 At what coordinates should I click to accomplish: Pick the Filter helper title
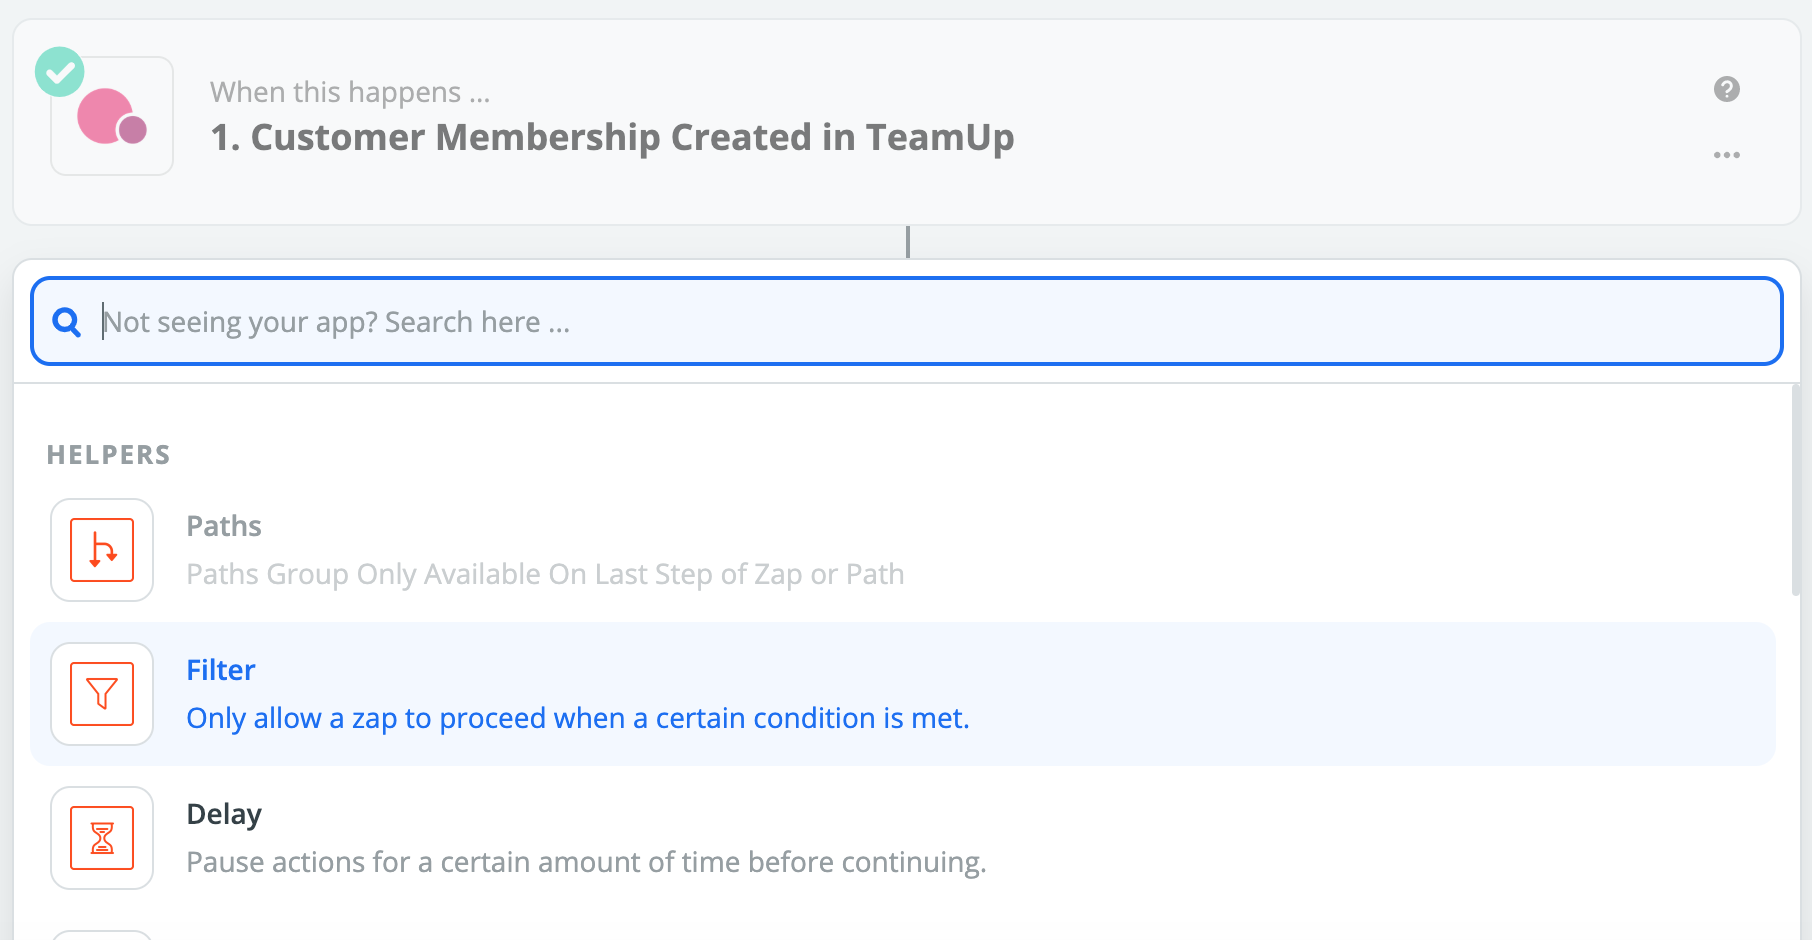[221, 670]
